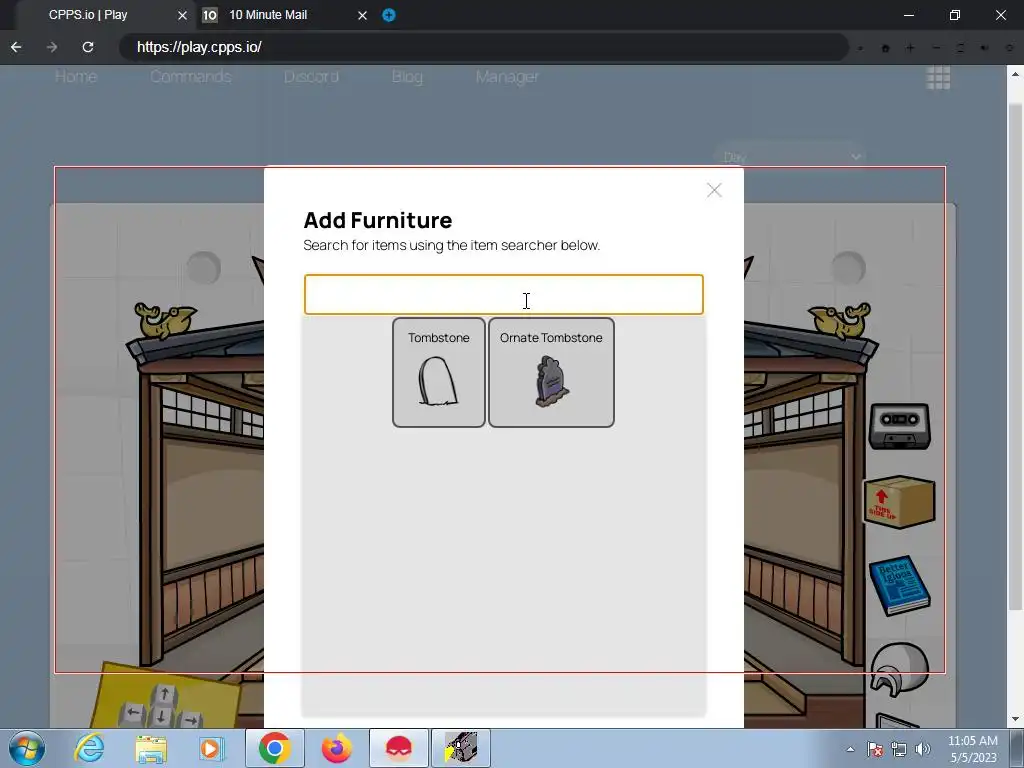Screen dimensions: 1024x768
Task: Open the volume control in tray
Action: point(923,749)
